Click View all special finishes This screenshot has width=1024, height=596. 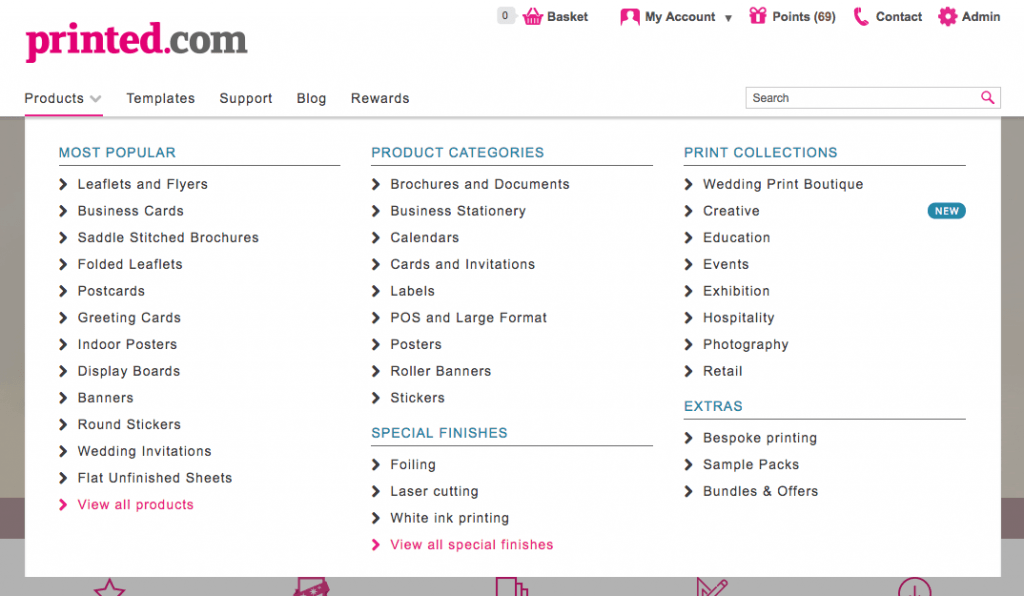coord(471,545)
